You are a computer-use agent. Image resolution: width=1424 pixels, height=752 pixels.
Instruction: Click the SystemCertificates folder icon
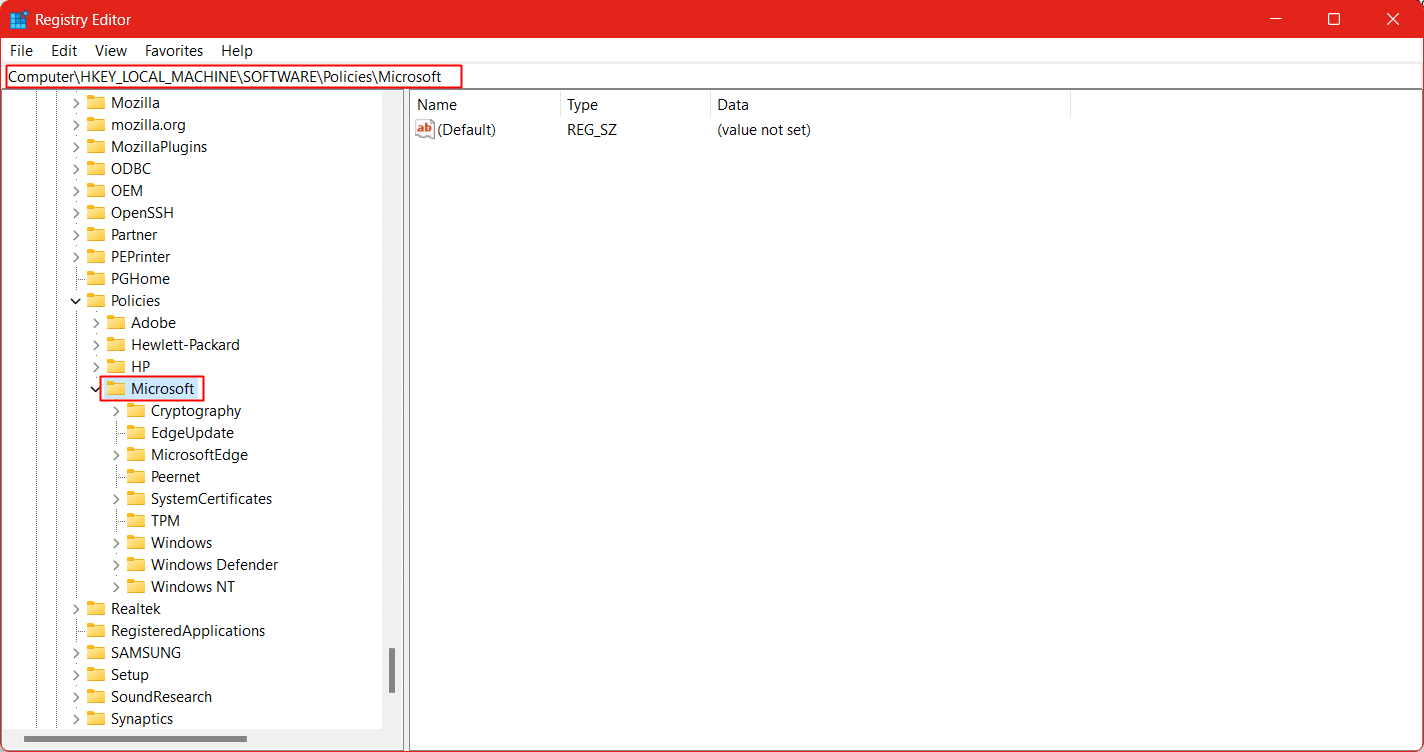(136, 499)
